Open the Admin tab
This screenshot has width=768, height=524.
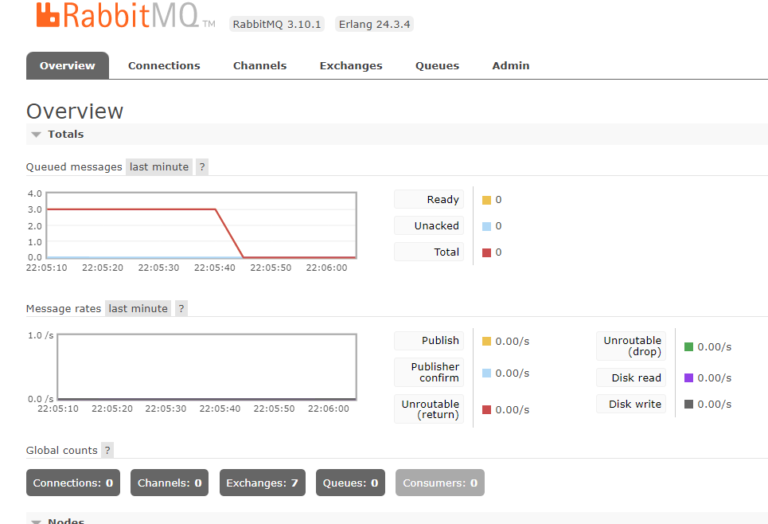point(510,66)
